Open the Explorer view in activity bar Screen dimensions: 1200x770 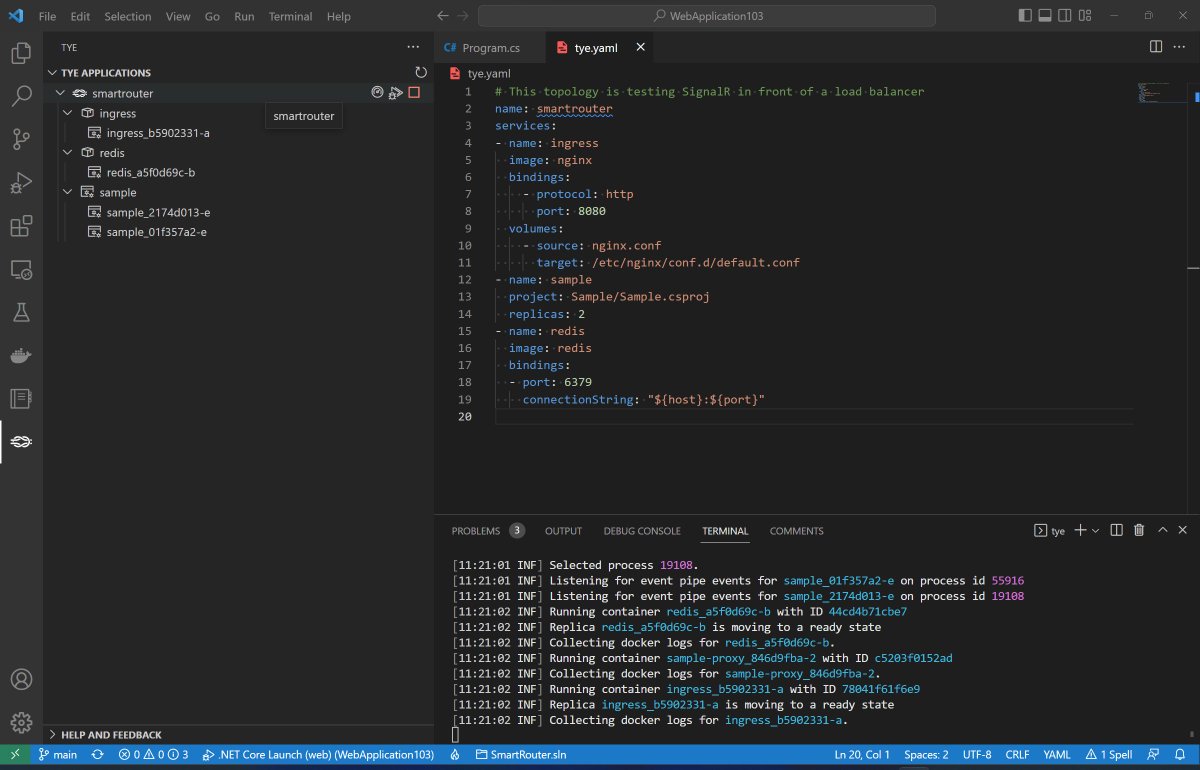pyautogui.click(x=21, y=53)
